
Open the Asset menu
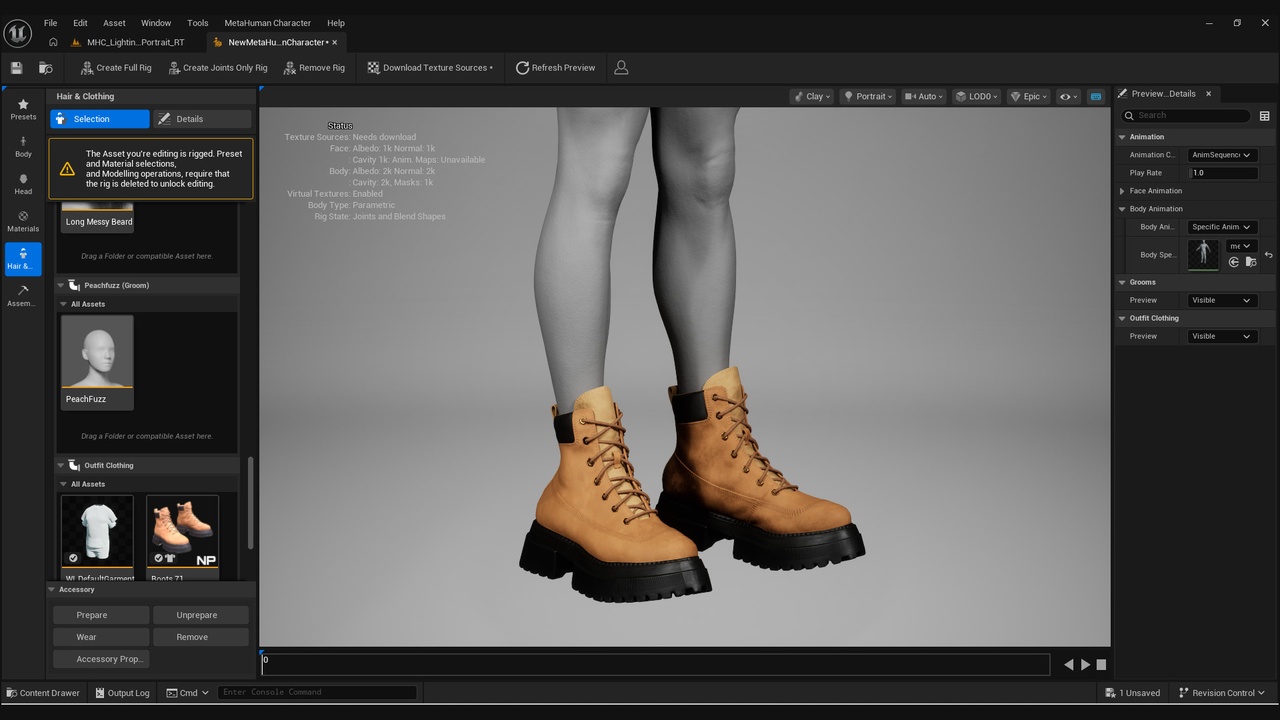pyautogui.click(x=115, y=22)
